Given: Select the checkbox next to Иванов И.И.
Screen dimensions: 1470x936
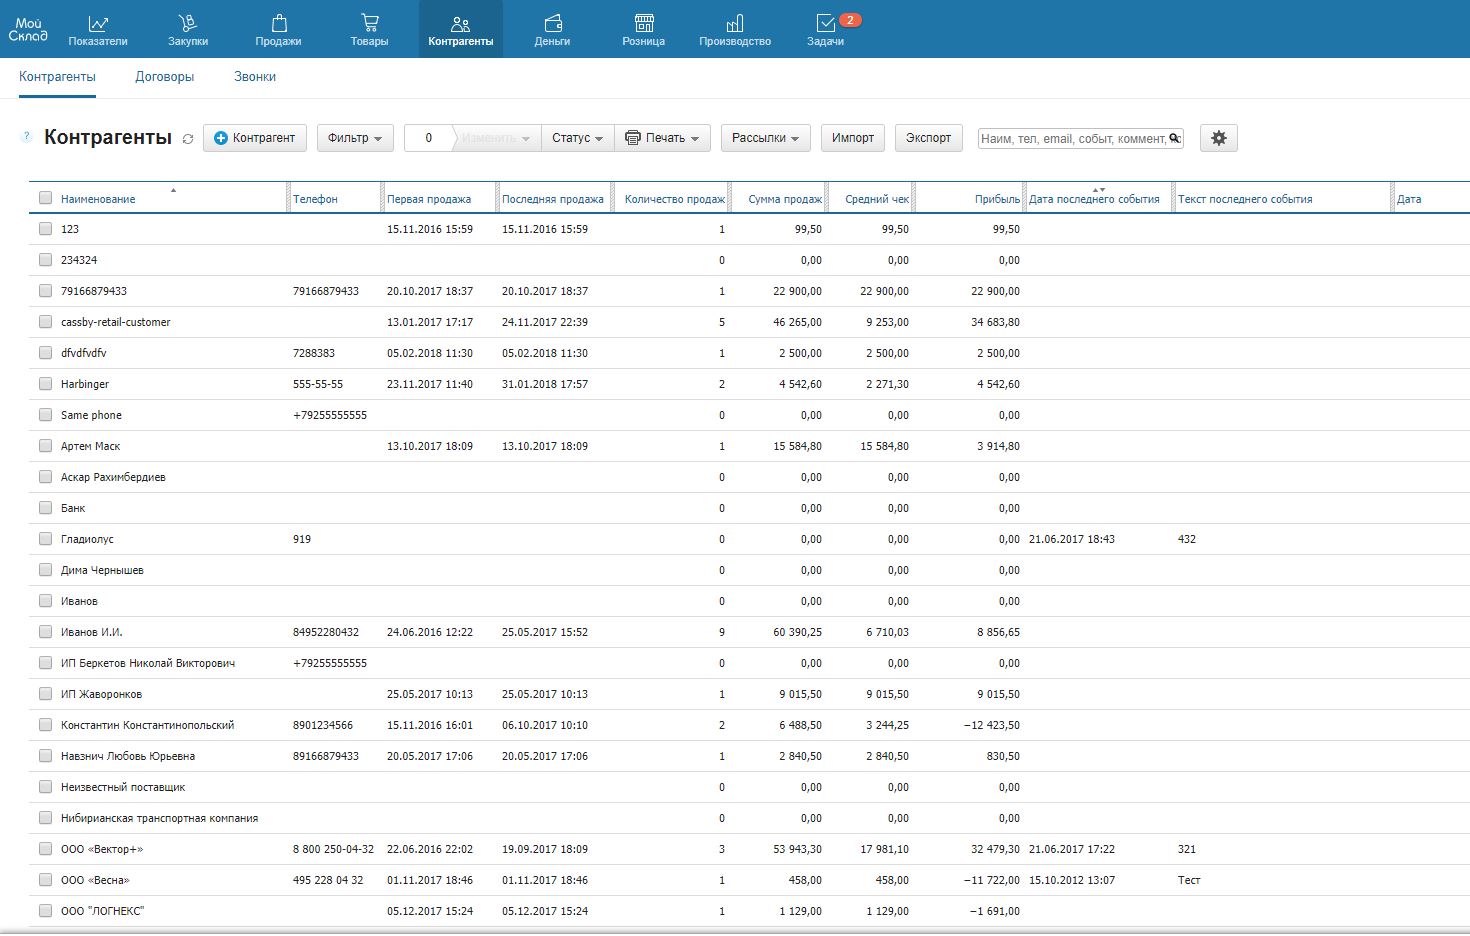Looking at the screenshot, I should (x=45, y=632).
